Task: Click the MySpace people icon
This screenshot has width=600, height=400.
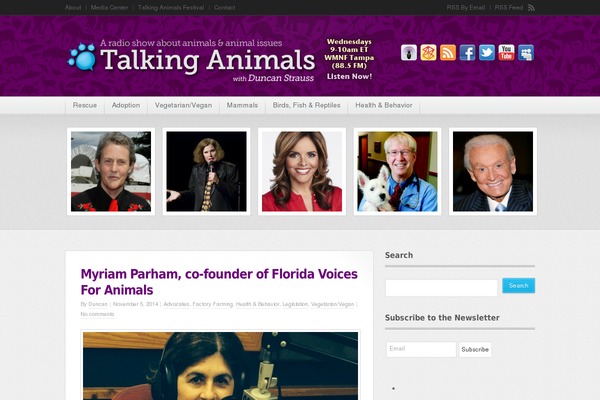Action: click(526, 52)
